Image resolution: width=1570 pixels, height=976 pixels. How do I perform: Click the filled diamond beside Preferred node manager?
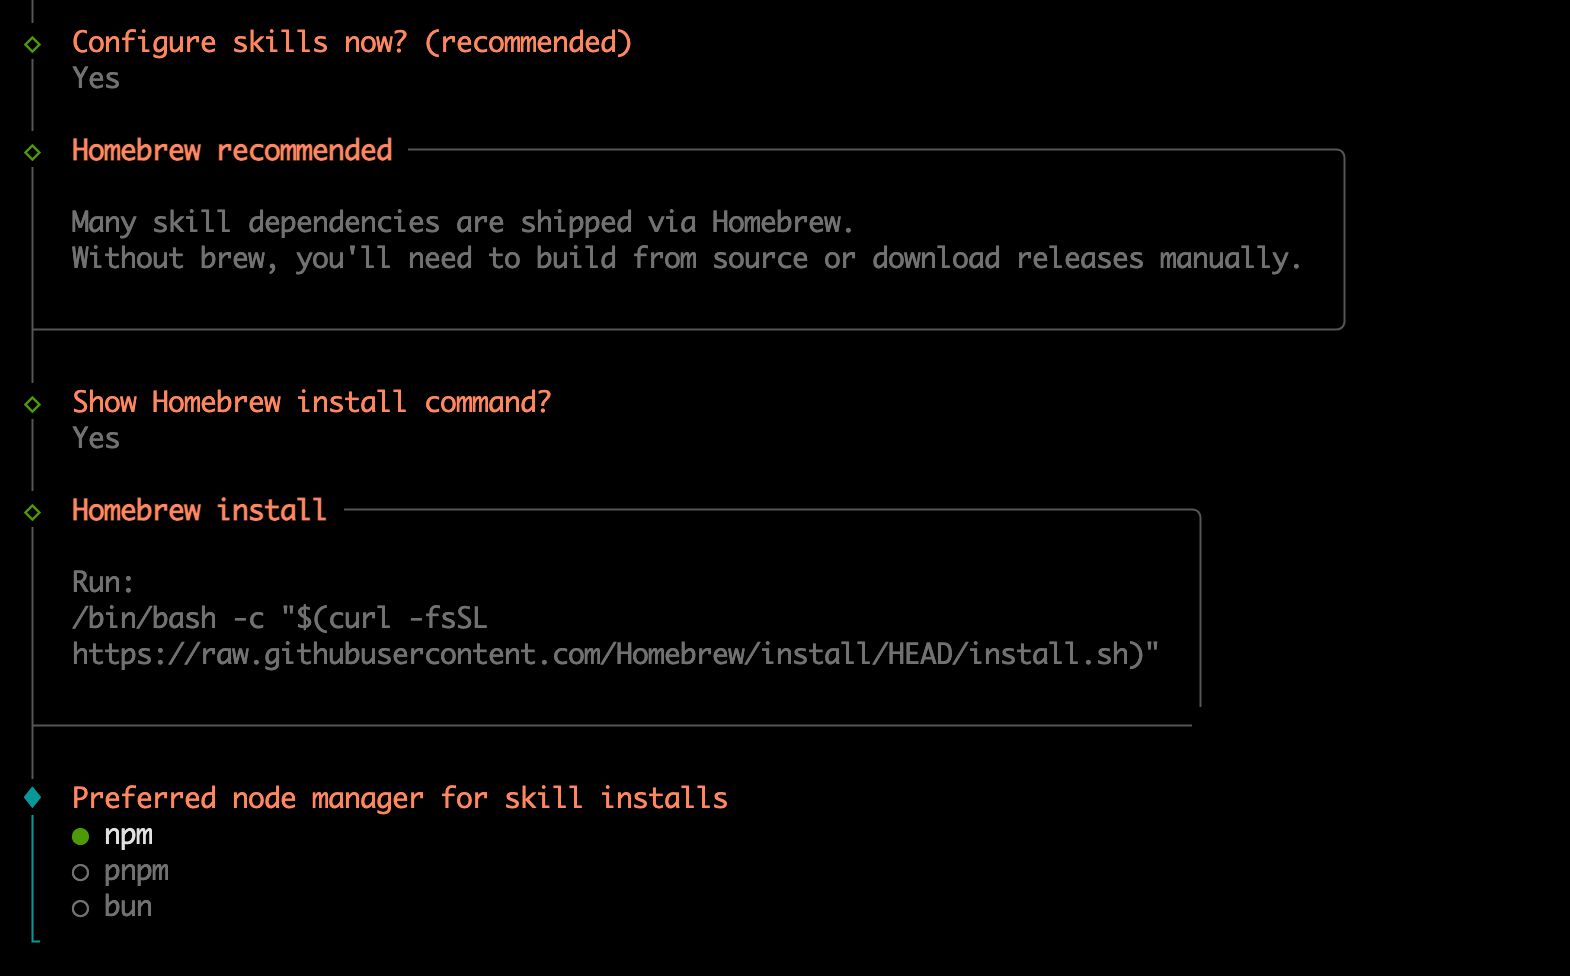33,797
